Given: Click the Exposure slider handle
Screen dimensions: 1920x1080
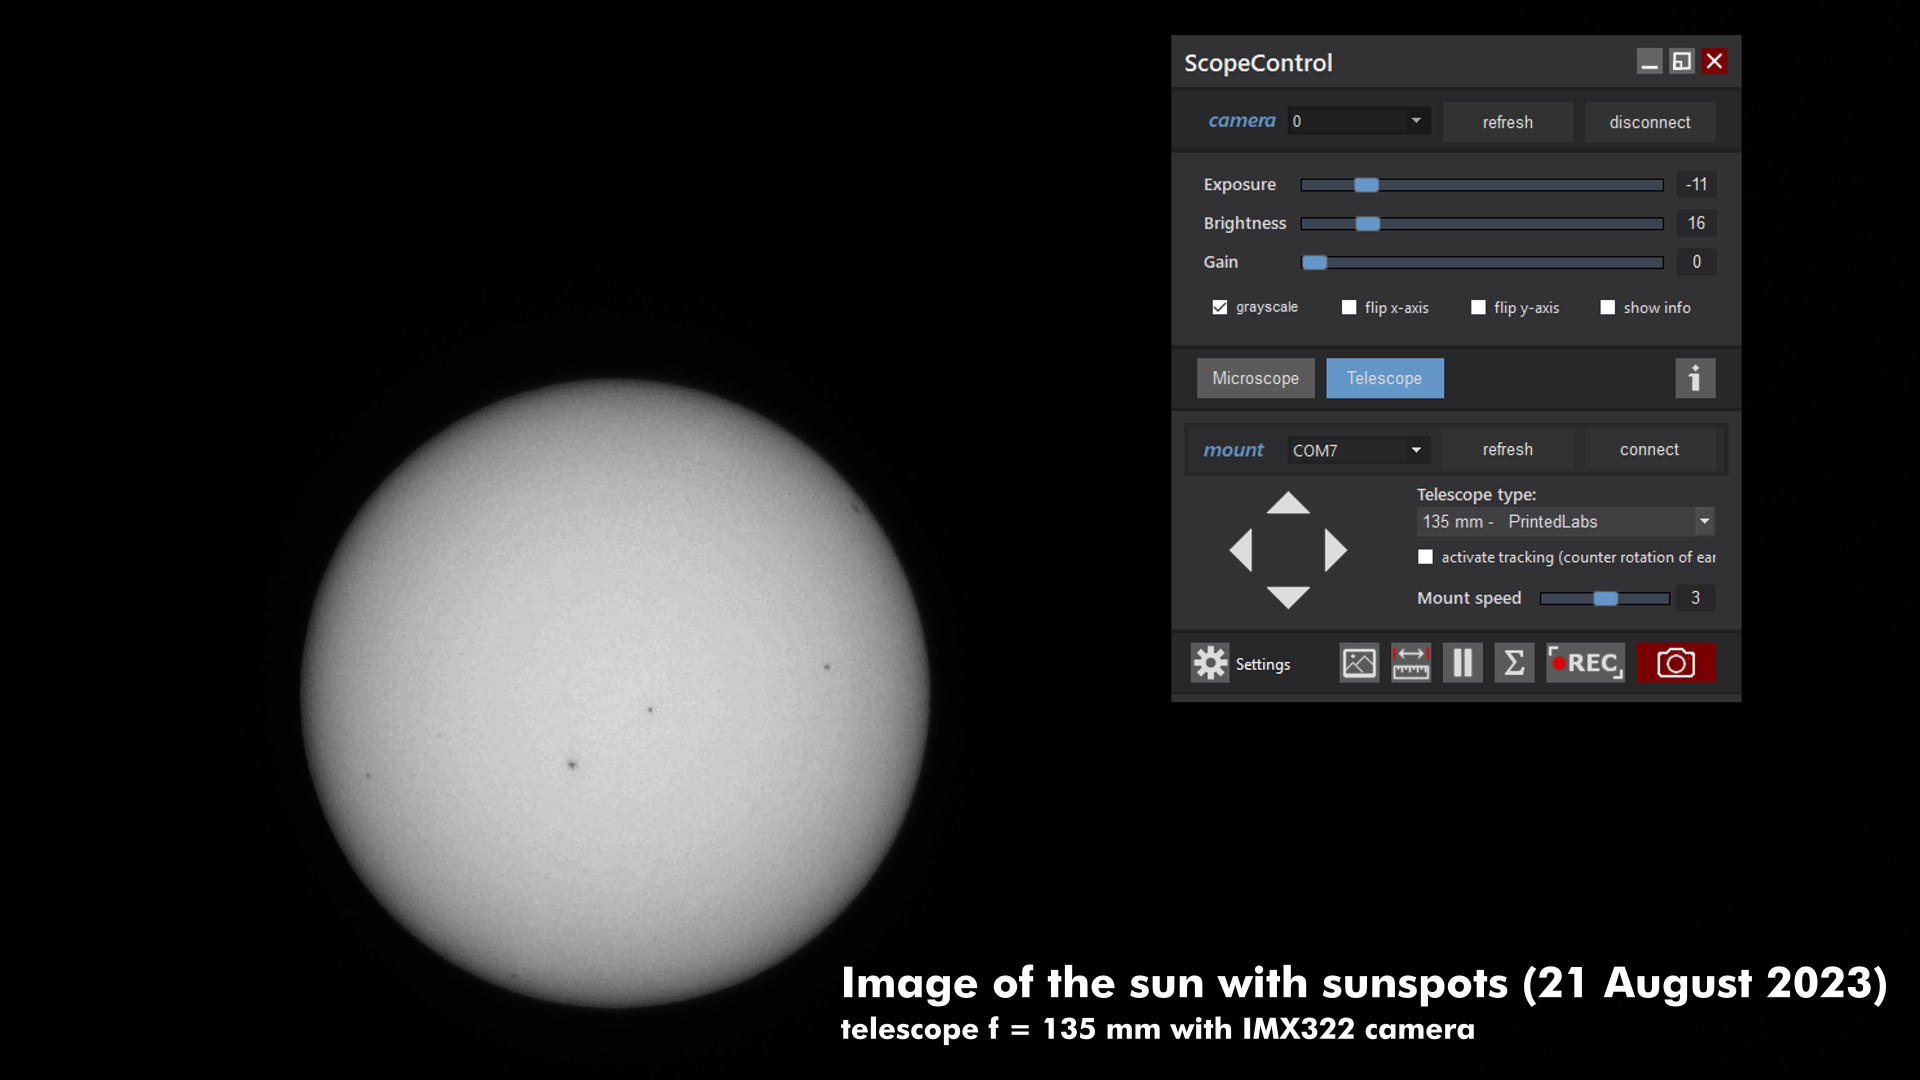Looking at the screenshot, I should (1366, 185).
